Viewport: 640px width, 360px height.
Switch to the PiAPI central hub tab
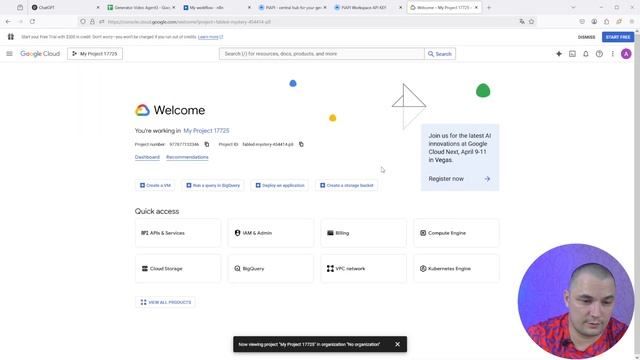(292, 7)
